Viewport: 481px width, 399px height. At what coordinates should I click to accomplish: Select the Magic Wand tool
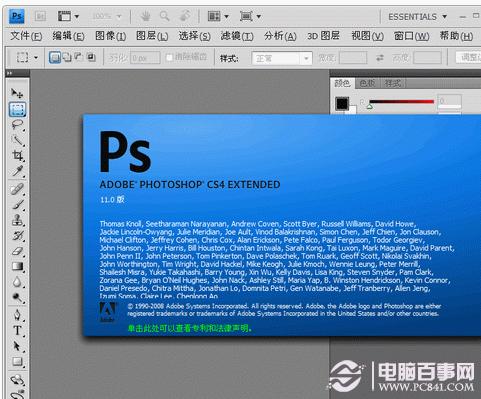[17, 140]
